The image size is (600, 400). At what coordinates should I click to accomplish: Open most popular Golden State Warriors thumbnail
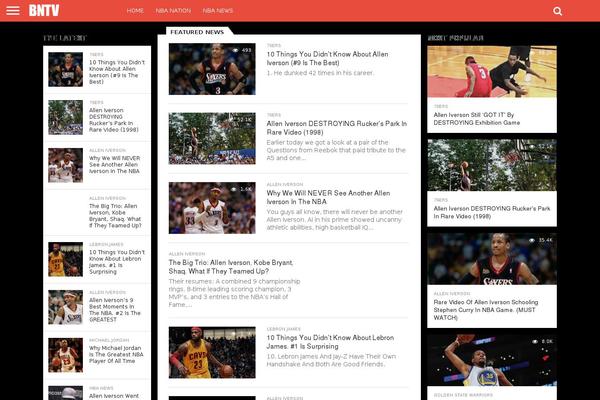[492, 360]
